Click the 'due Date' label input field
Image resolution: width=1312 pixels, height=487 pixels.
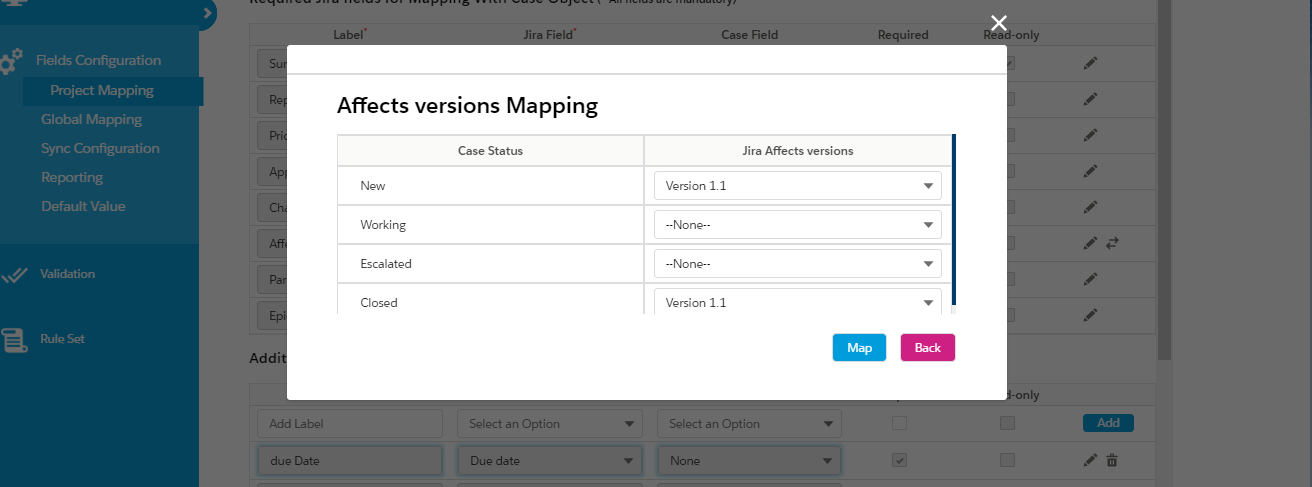[x=349, y=461]
